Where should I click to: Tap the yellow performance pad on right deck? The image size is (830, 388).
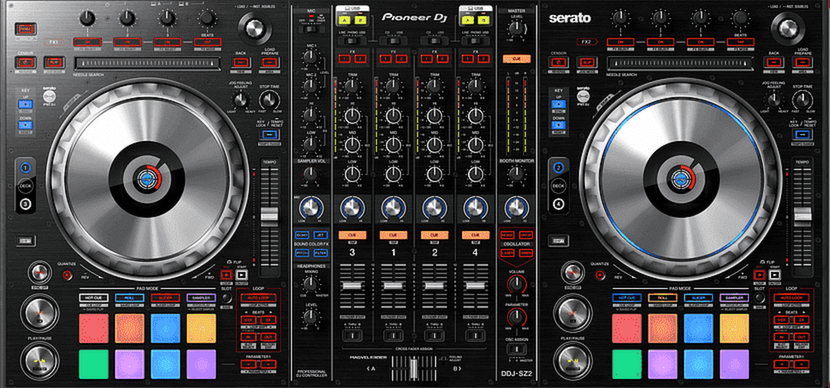tap(734, 328)
